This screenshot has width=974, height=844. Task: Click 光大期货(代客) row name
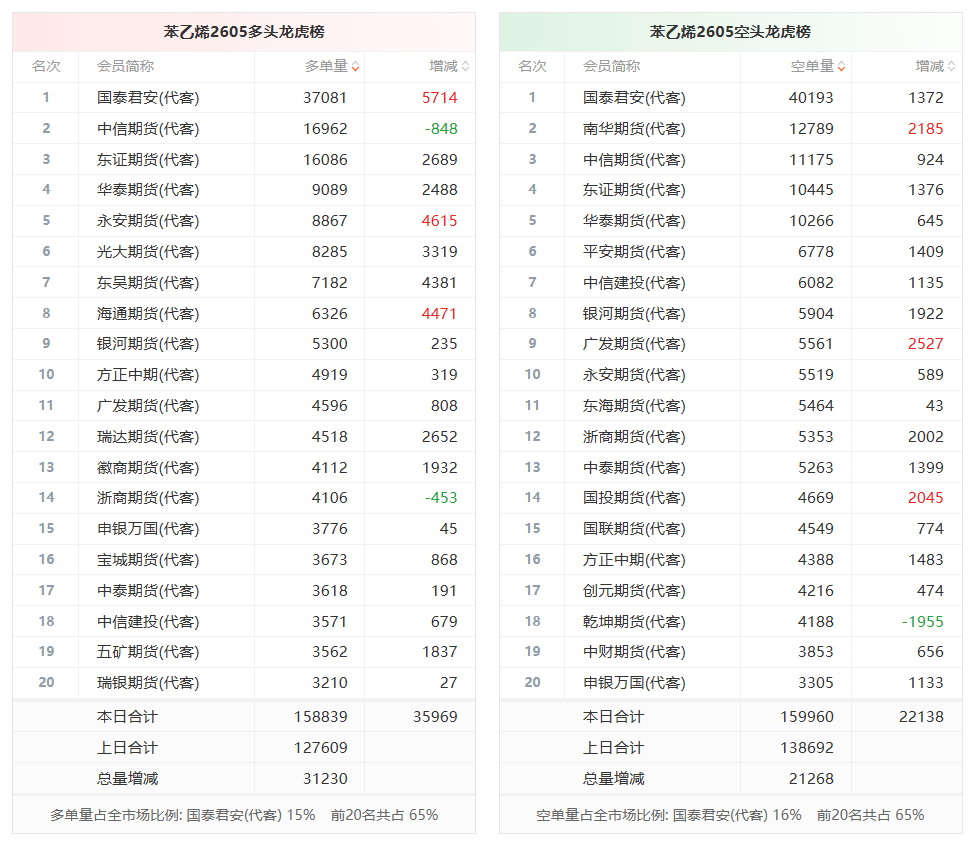[x=148, y=252]
